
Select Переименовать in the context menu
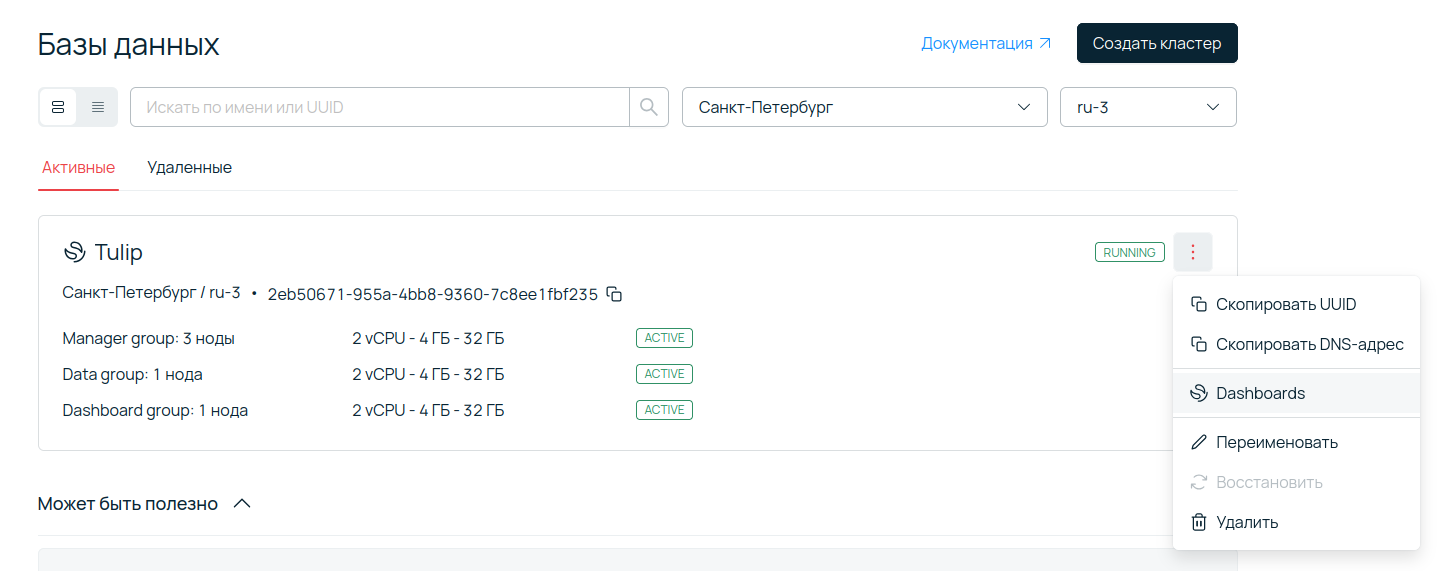click(x=1296, y=442)
